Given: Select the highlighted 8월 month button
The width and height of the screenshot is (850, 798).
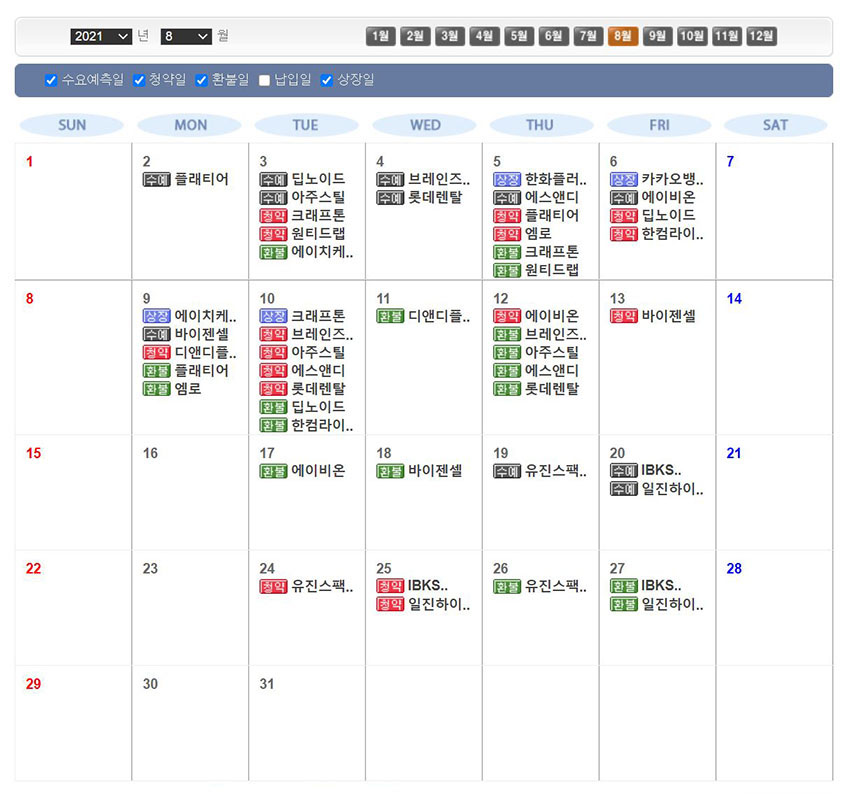Looking at the screenshot, I should point(623,36).
